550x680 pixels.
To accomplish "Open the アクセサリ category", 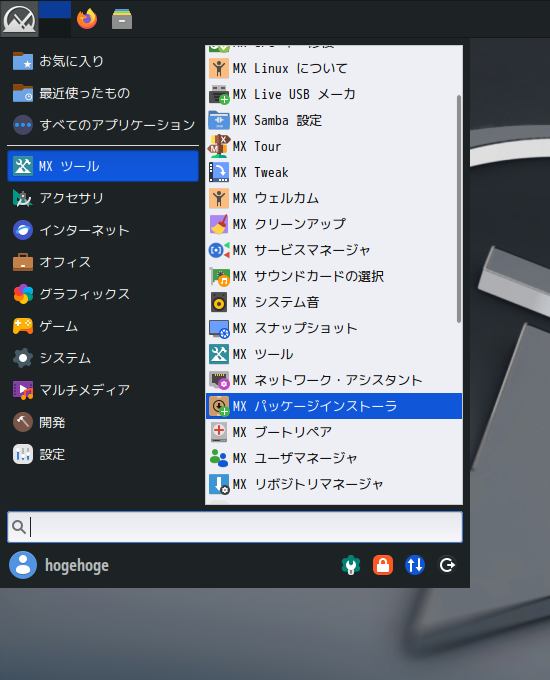I will tap(103, 198).
